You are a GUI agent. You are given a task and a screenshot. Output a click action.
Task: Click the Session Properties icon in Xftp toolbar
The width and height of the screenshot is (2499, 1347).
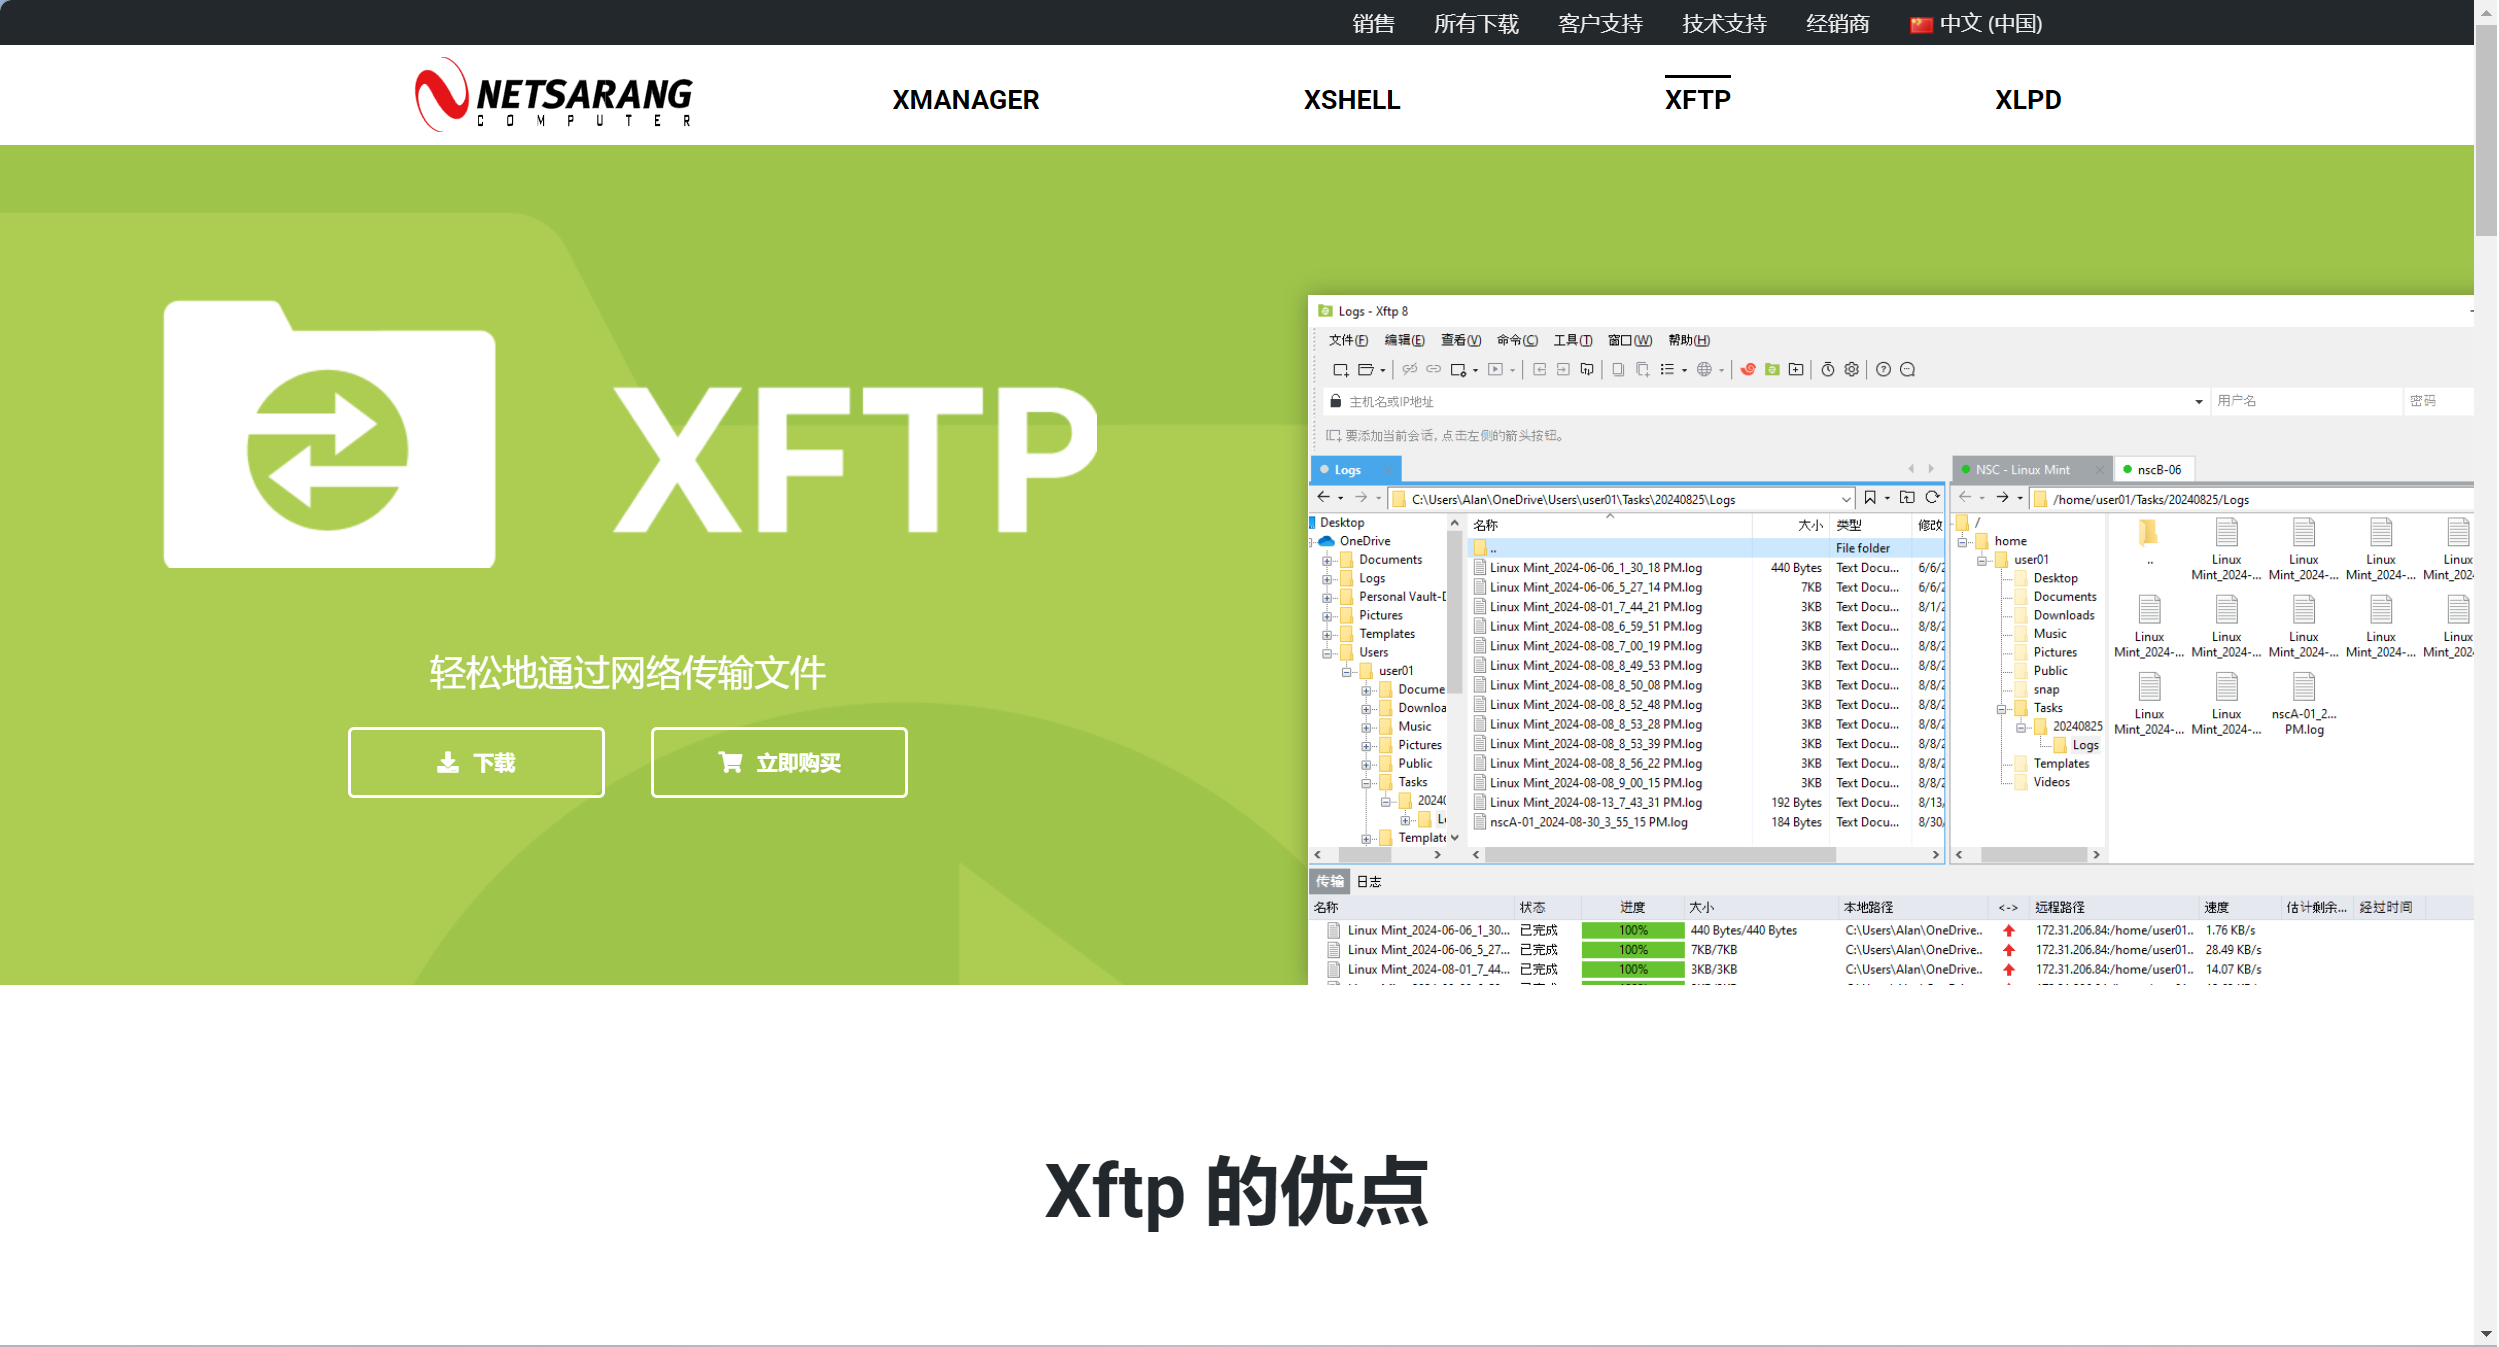[x=1458, y=370]
